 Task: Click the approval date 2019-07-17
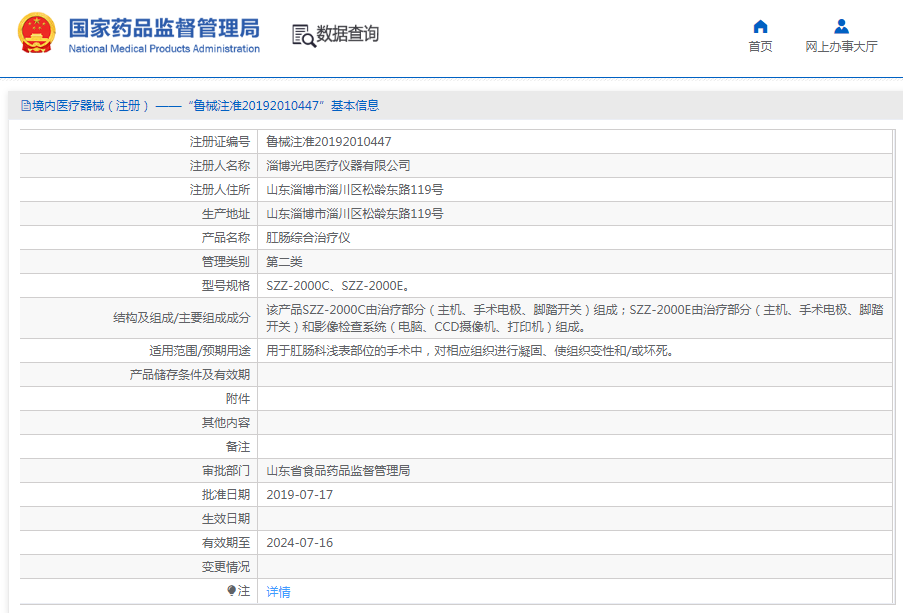[x=299, y=495]
